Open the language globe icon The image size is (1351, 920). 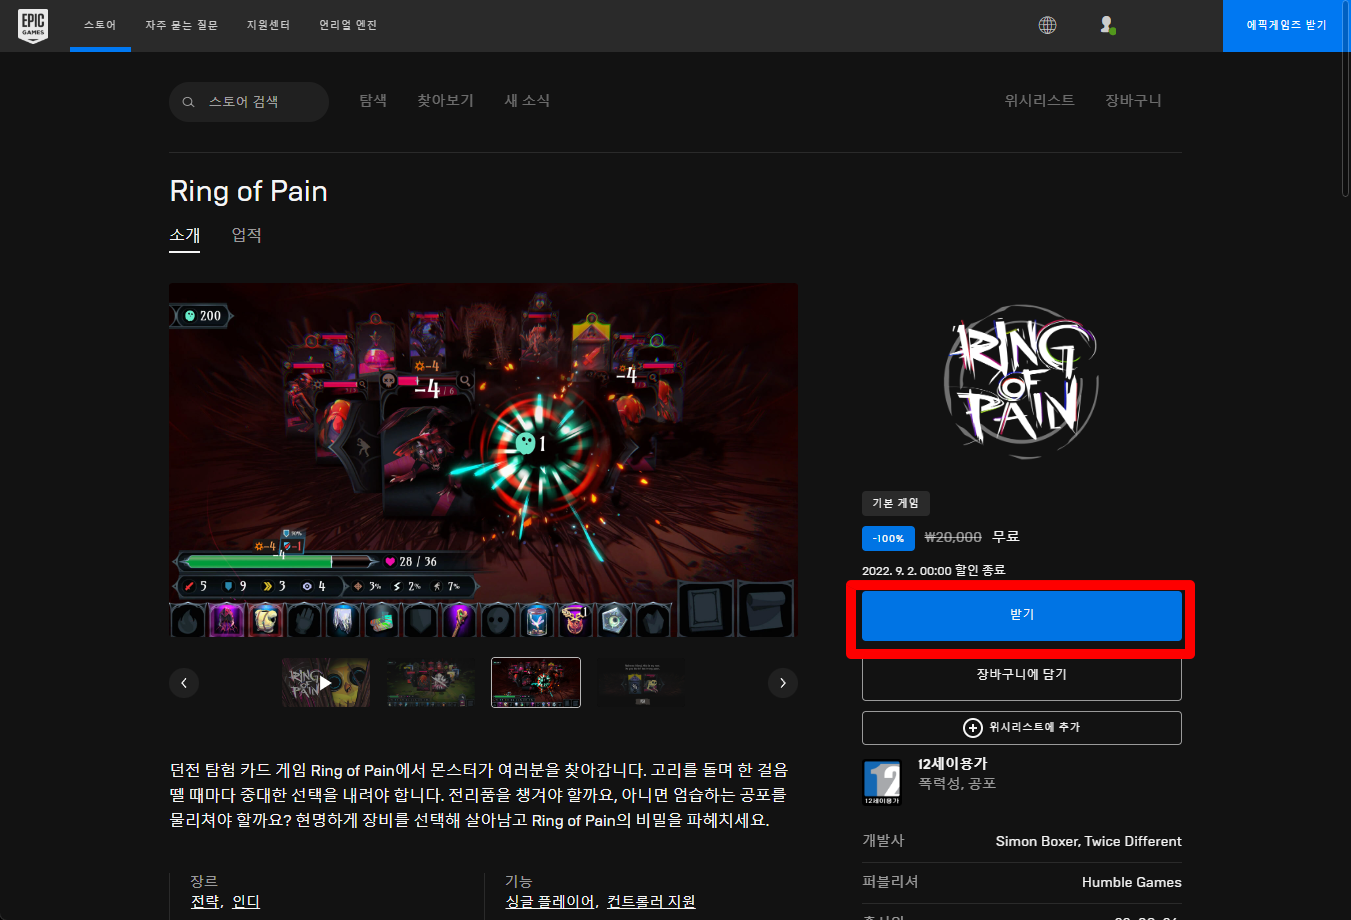tap(1047, 25)
